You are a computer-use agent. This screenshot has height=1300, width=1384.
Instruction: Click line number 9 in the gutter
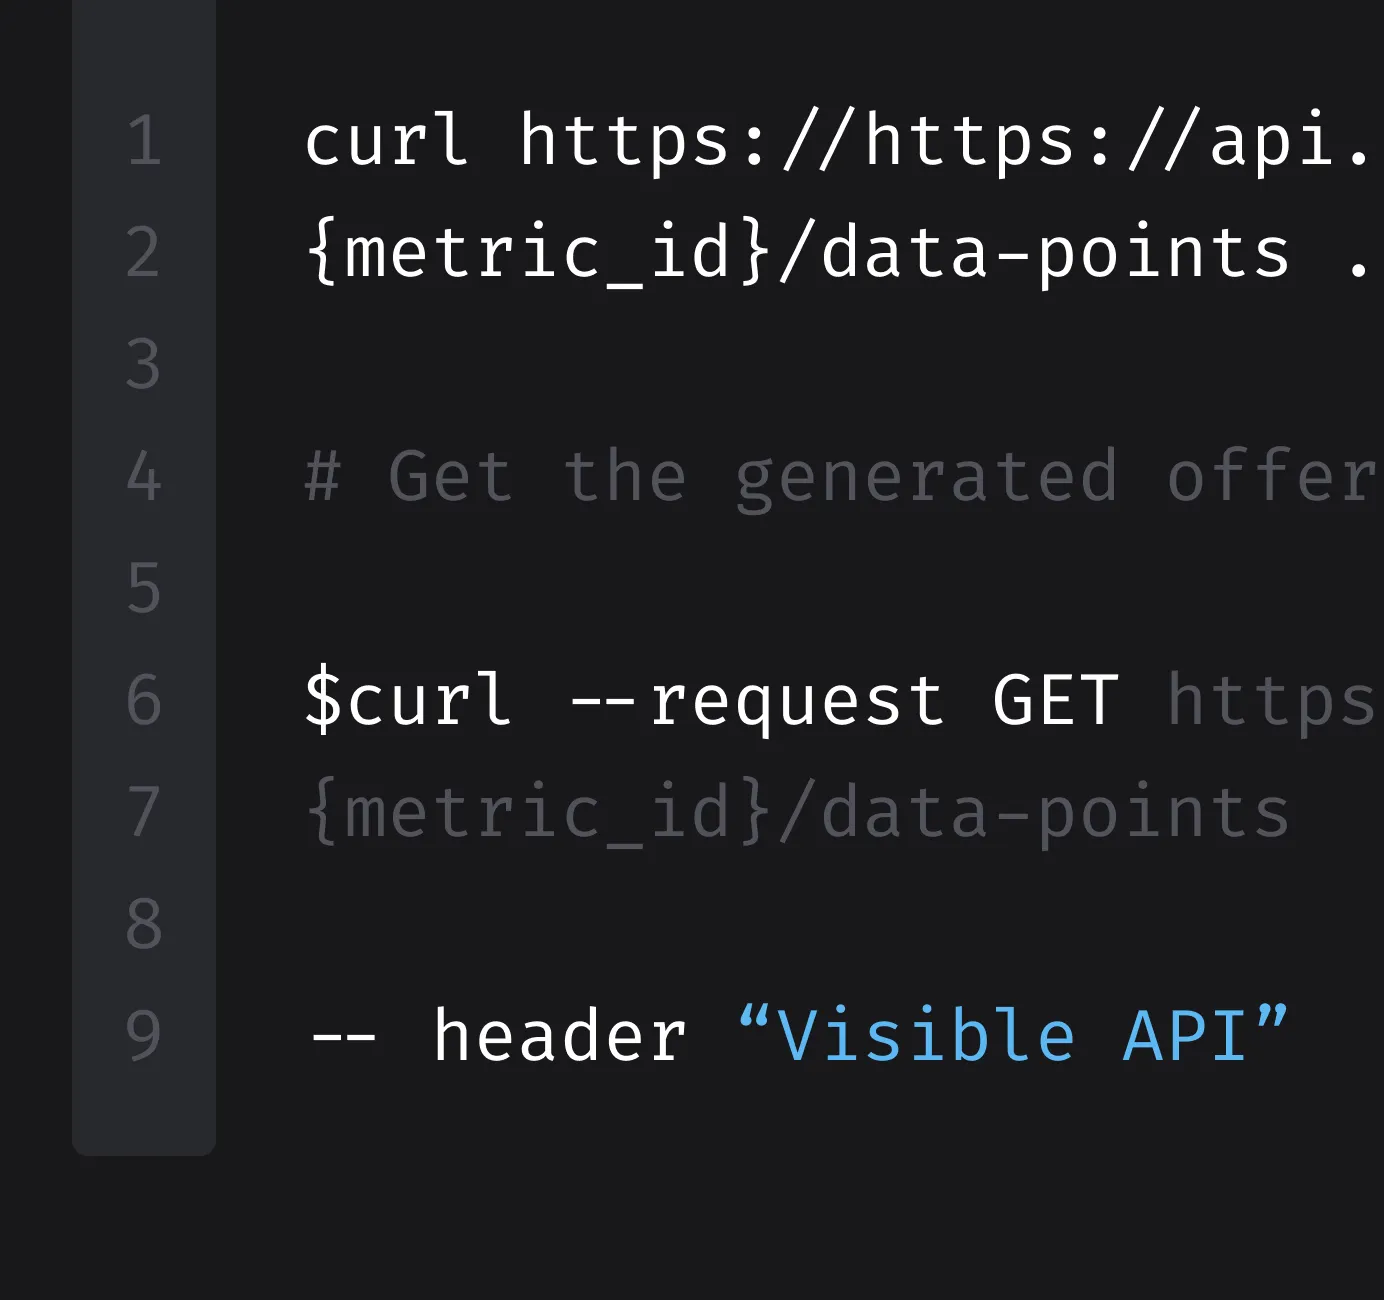point(144,1035)
